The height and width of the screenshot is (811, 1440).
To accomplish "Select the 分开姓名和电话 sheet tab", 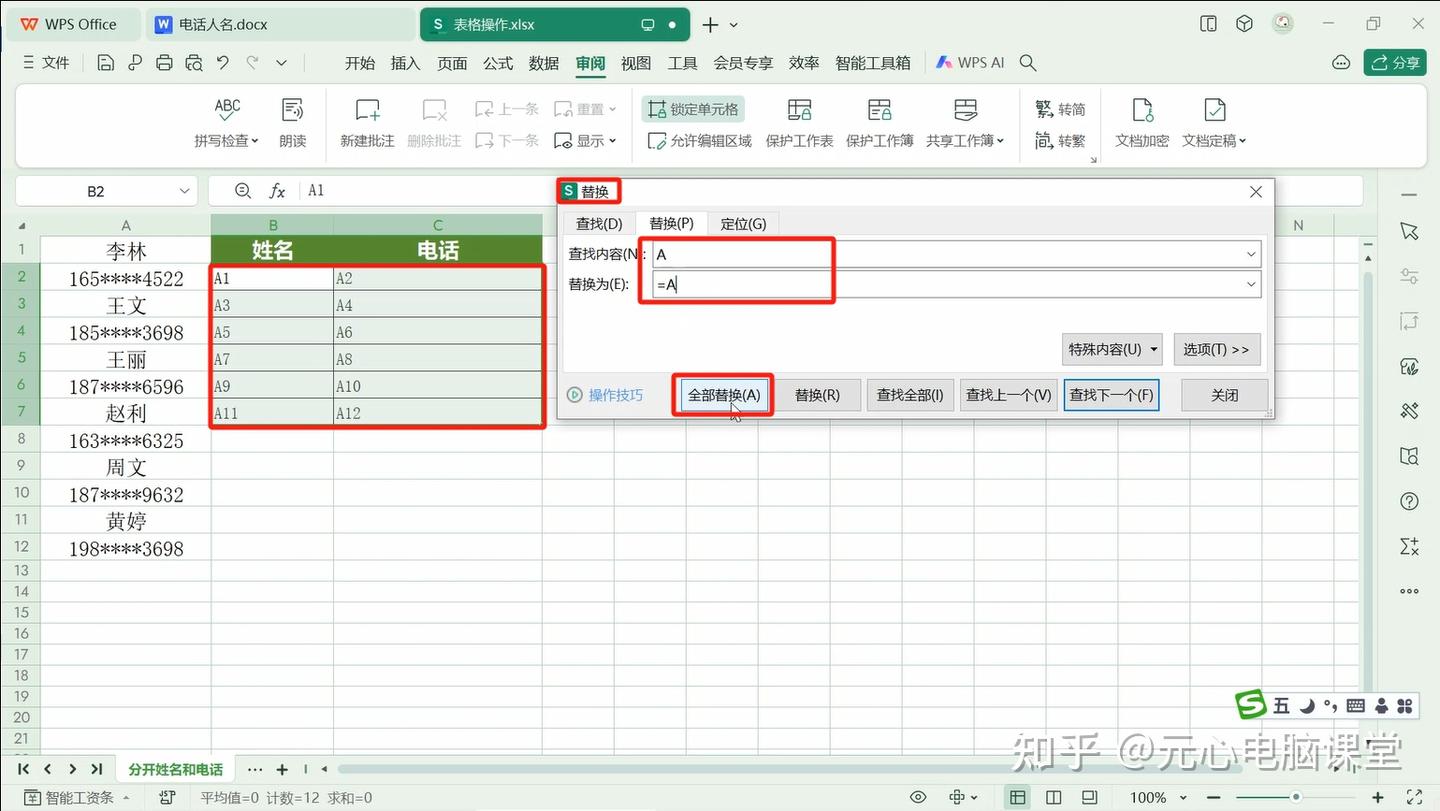I will [x=176, y=769].
